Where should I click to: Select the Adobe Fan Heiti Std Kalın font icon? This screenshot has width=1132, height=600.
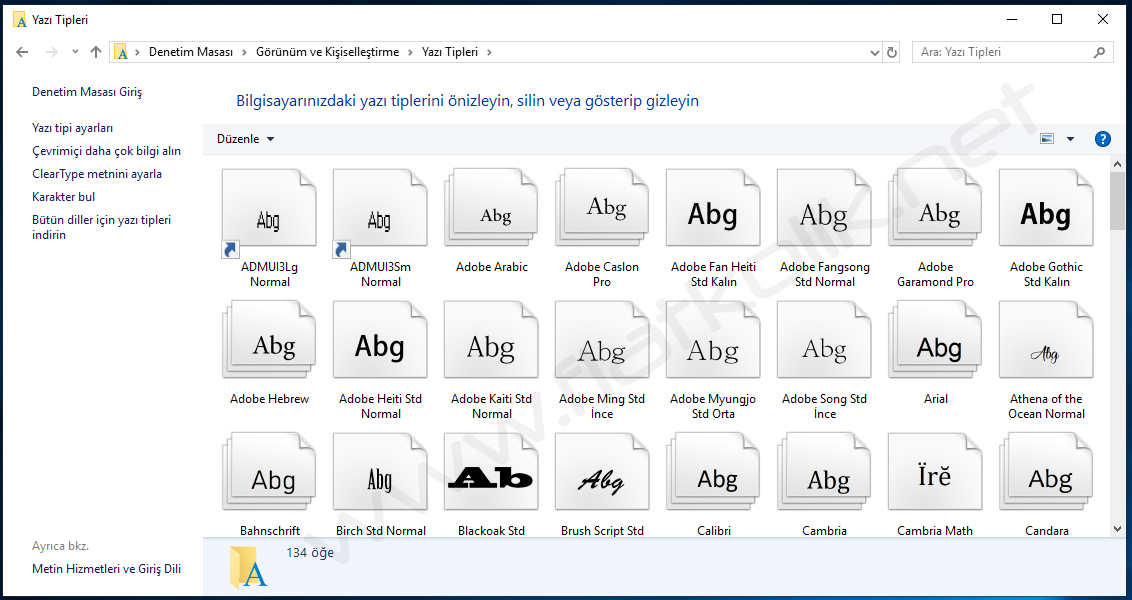click(713, 209)
